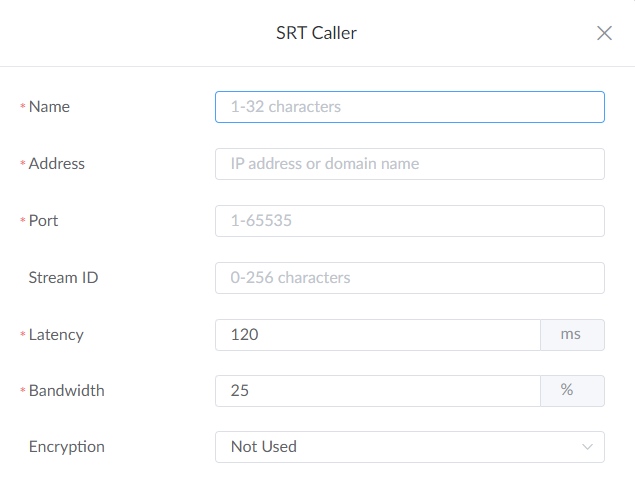Click the Port field label
This screenshot has height=487, width=635.
point(44,221)
